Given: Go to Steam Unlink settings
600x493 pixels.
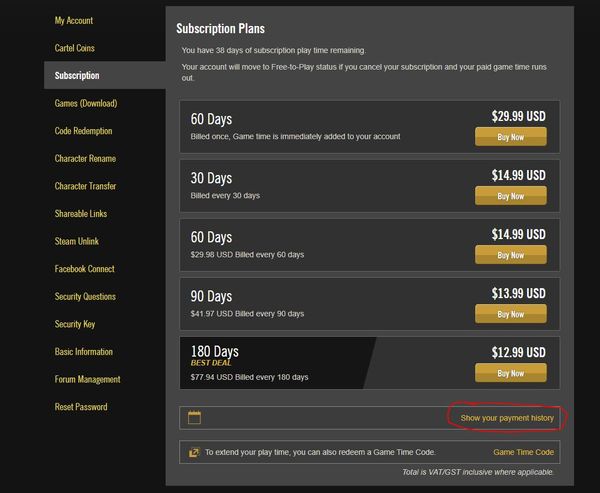Looking at the screenshot, I should [77, 241].
